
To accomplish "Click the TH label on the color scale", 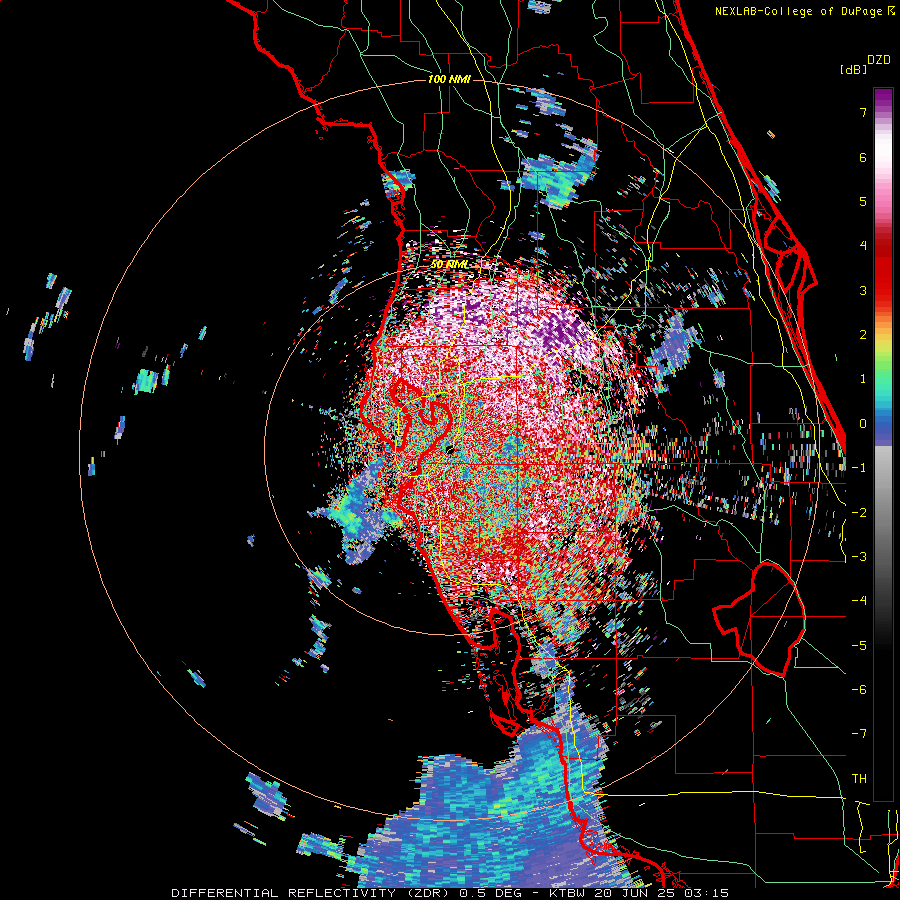I will pos(859,779).
